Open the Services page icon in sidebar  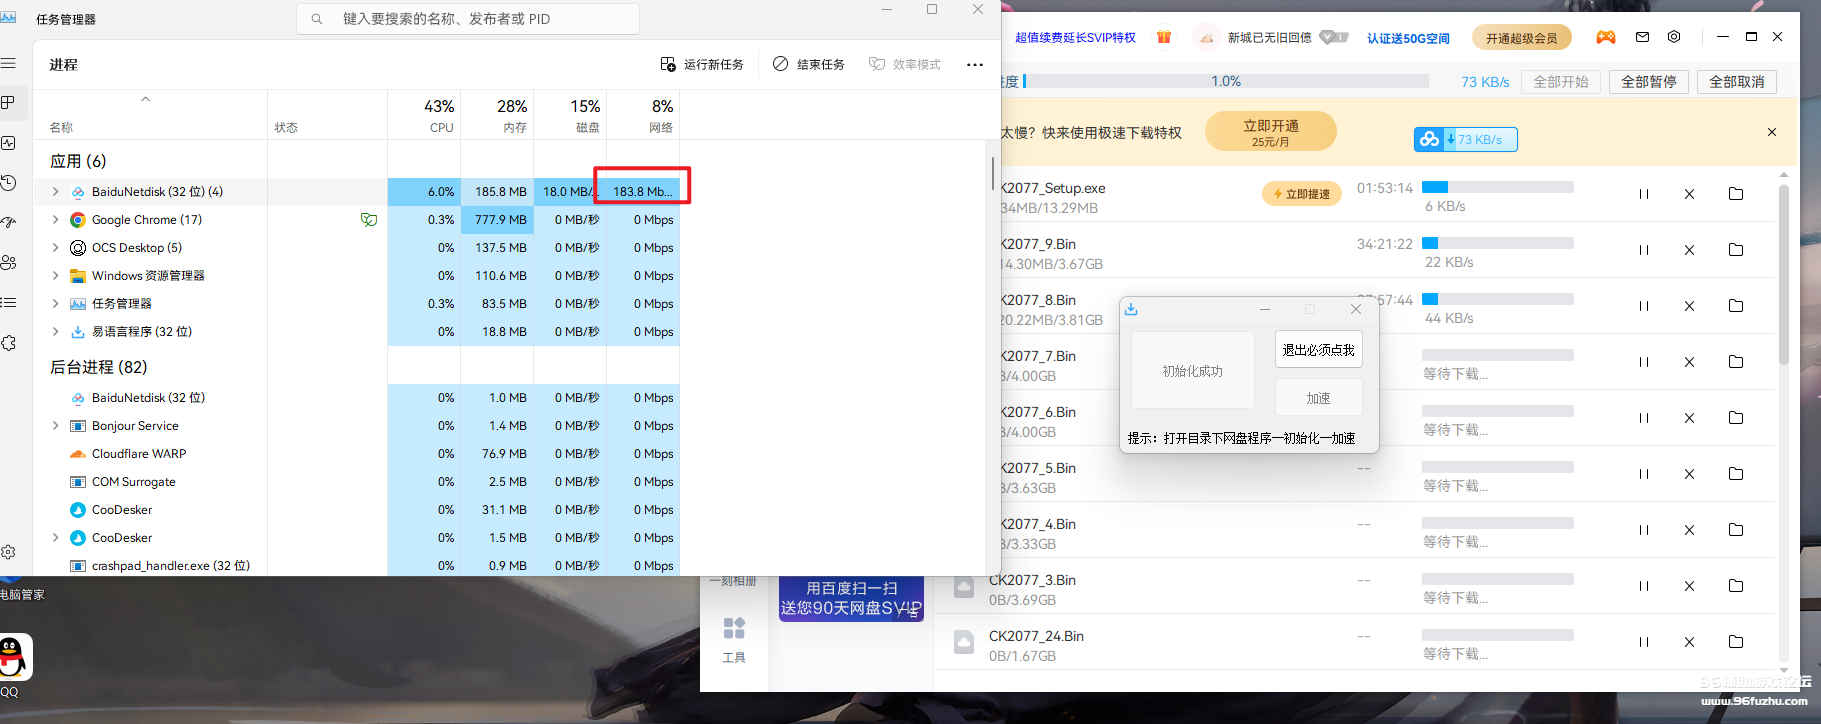point(8,343)
